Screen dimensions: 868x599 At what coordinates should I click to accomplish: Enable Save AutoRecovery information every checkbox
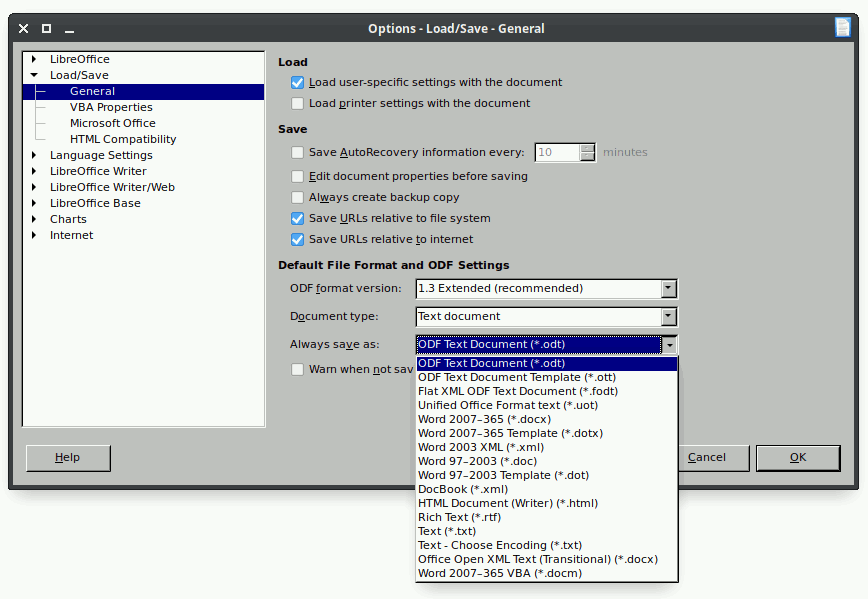[297, 152]
